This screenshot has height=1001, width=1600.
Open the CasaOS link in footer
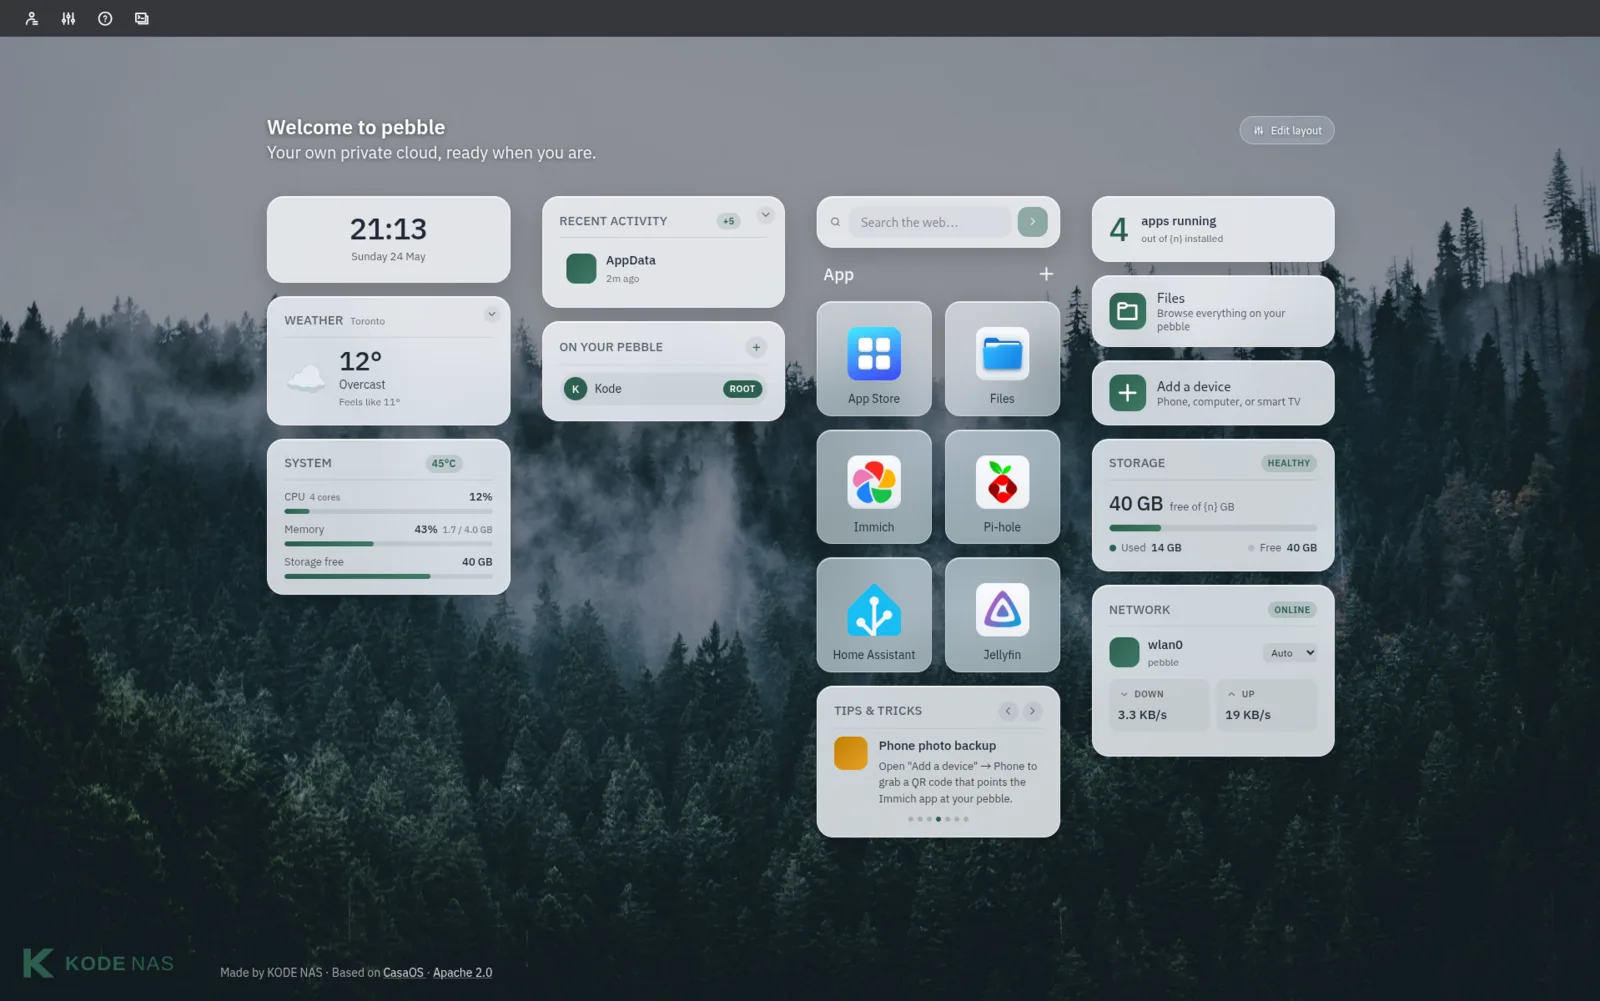pyautogui.click(x=403, y=972)
